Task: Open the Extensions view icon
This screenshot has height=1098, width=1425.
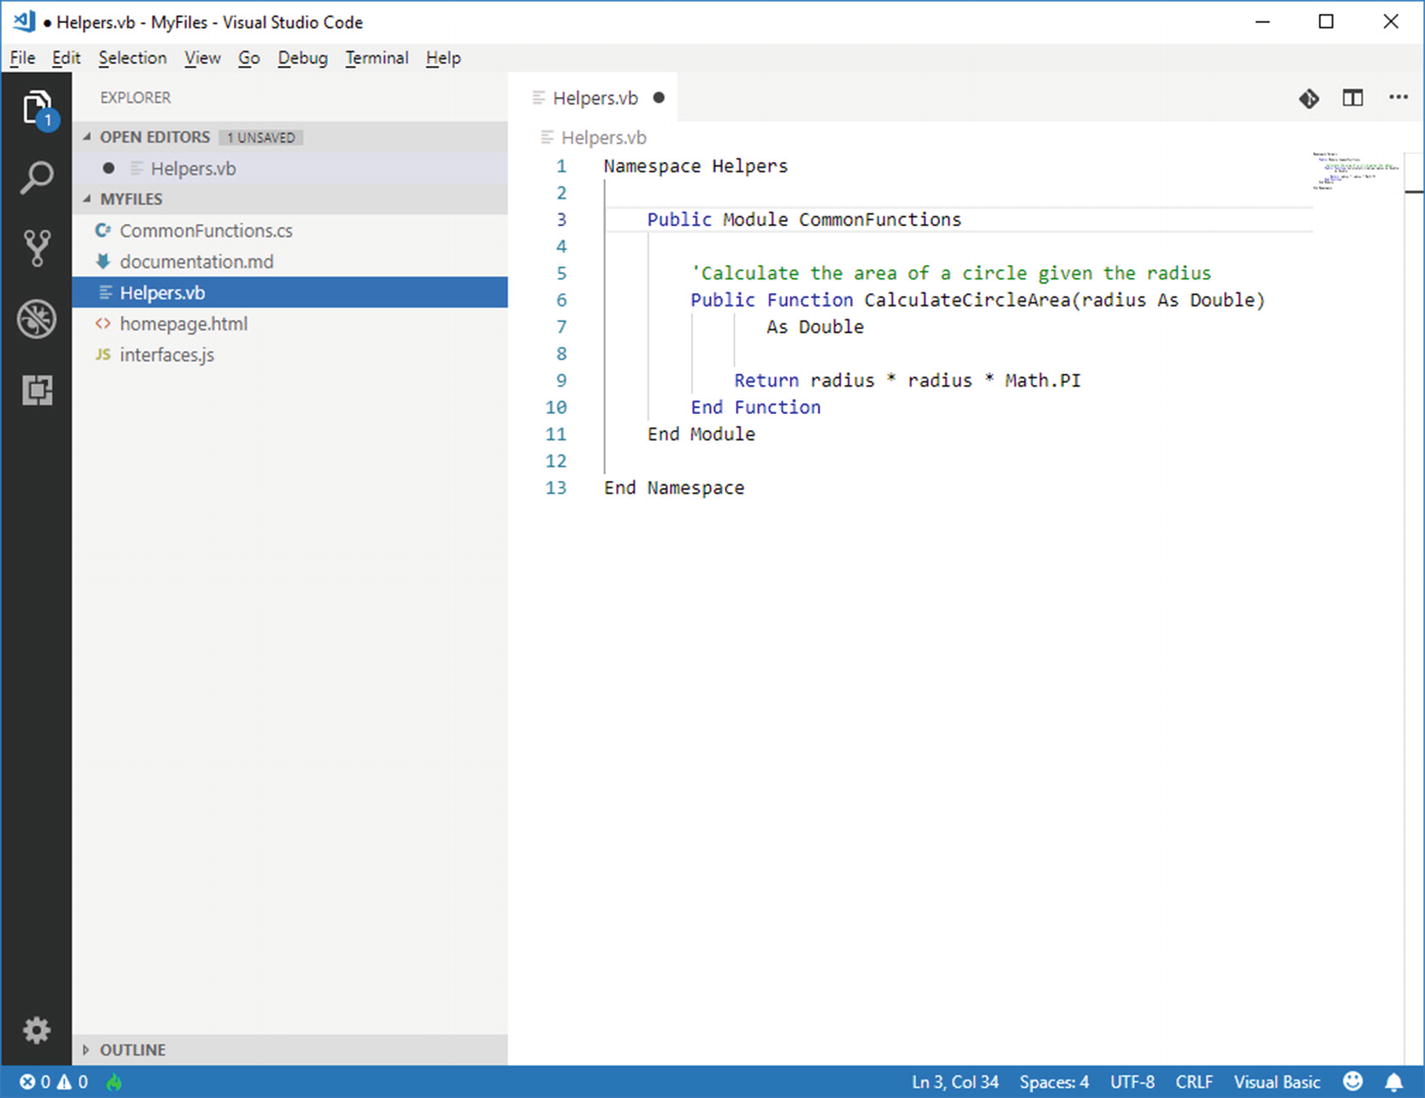Action: click(x=37, y=390)
